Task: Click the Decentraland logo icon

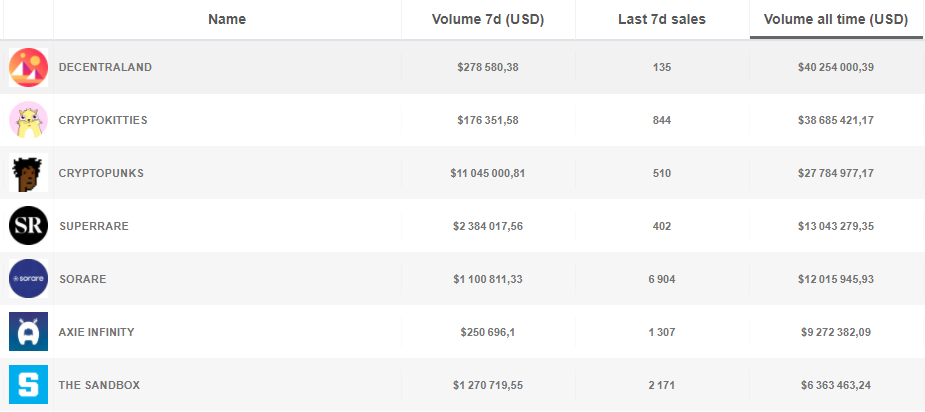Action: click(28, 67)
